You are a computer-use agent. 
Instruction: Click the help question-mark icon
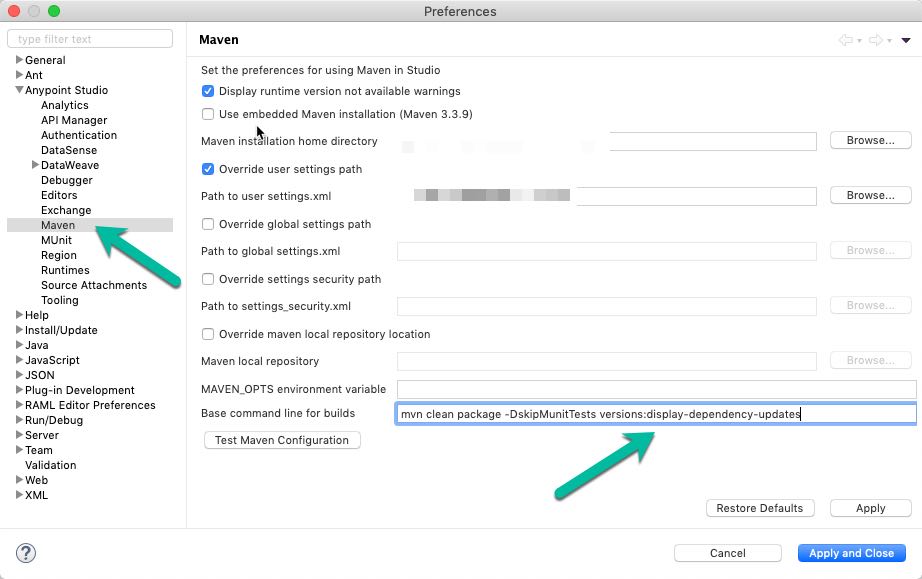[25, 552]
